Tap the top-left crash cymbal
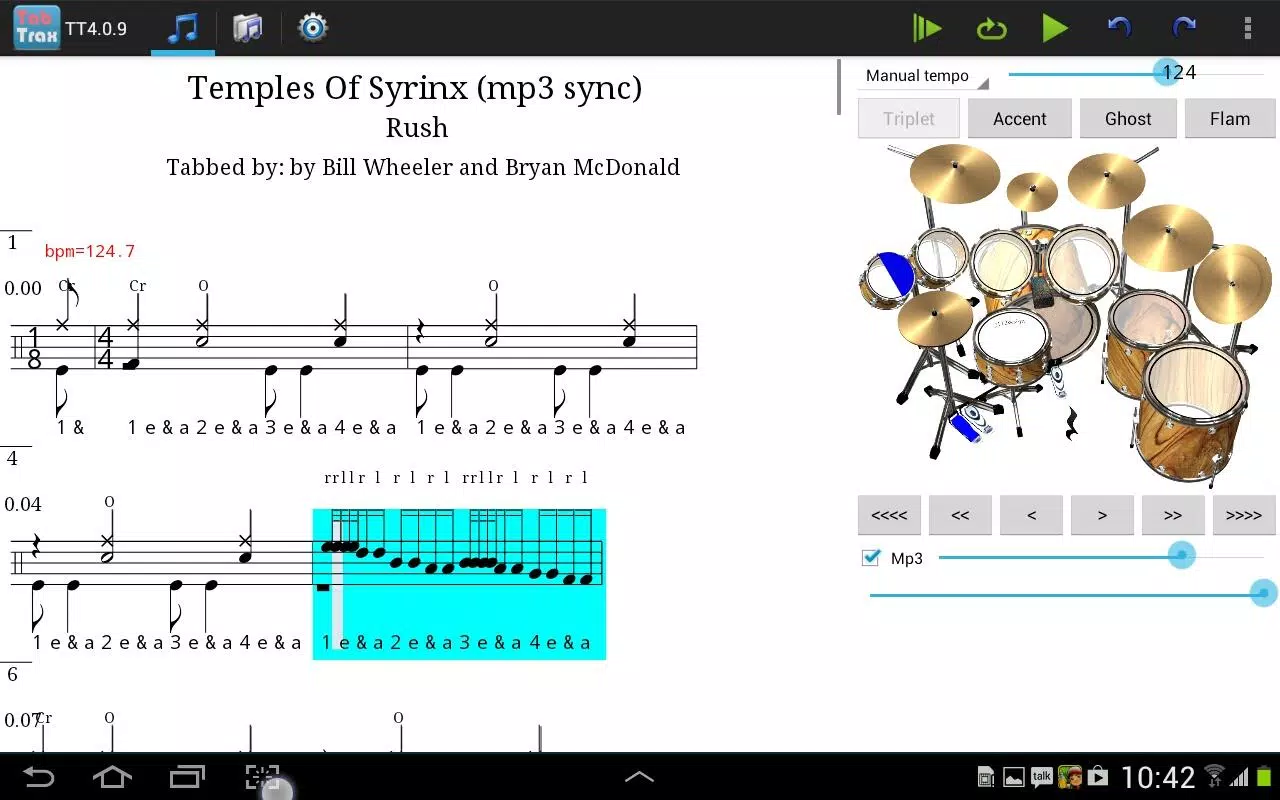 pyautogui.click(x=955, y=172)
